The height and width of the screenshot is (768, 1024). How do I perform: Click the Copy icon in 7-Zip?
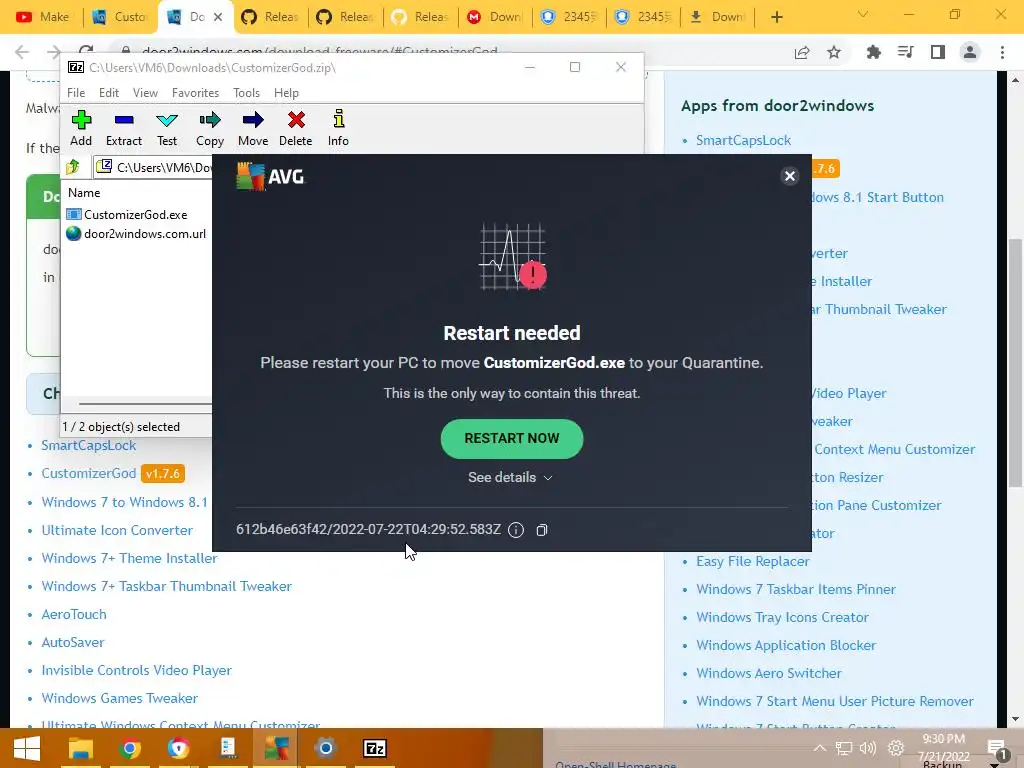click(210, 128)
